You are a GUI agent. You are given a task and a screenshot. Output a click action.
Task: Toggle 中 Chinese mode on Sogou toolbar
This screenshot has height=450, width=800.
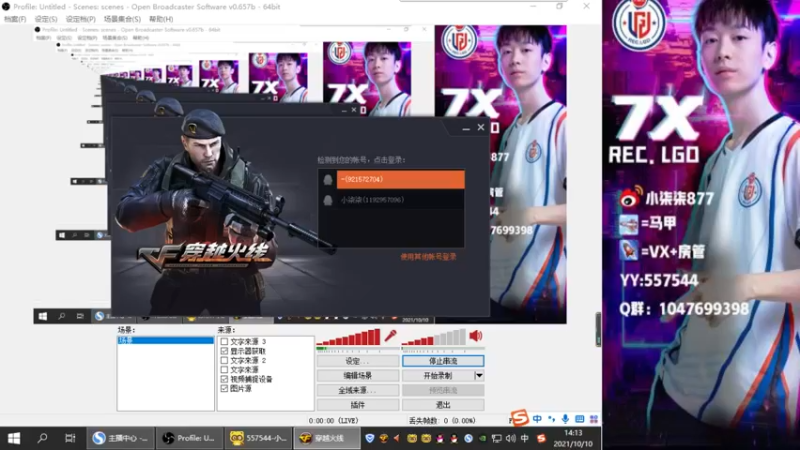(x=537, y=419)
